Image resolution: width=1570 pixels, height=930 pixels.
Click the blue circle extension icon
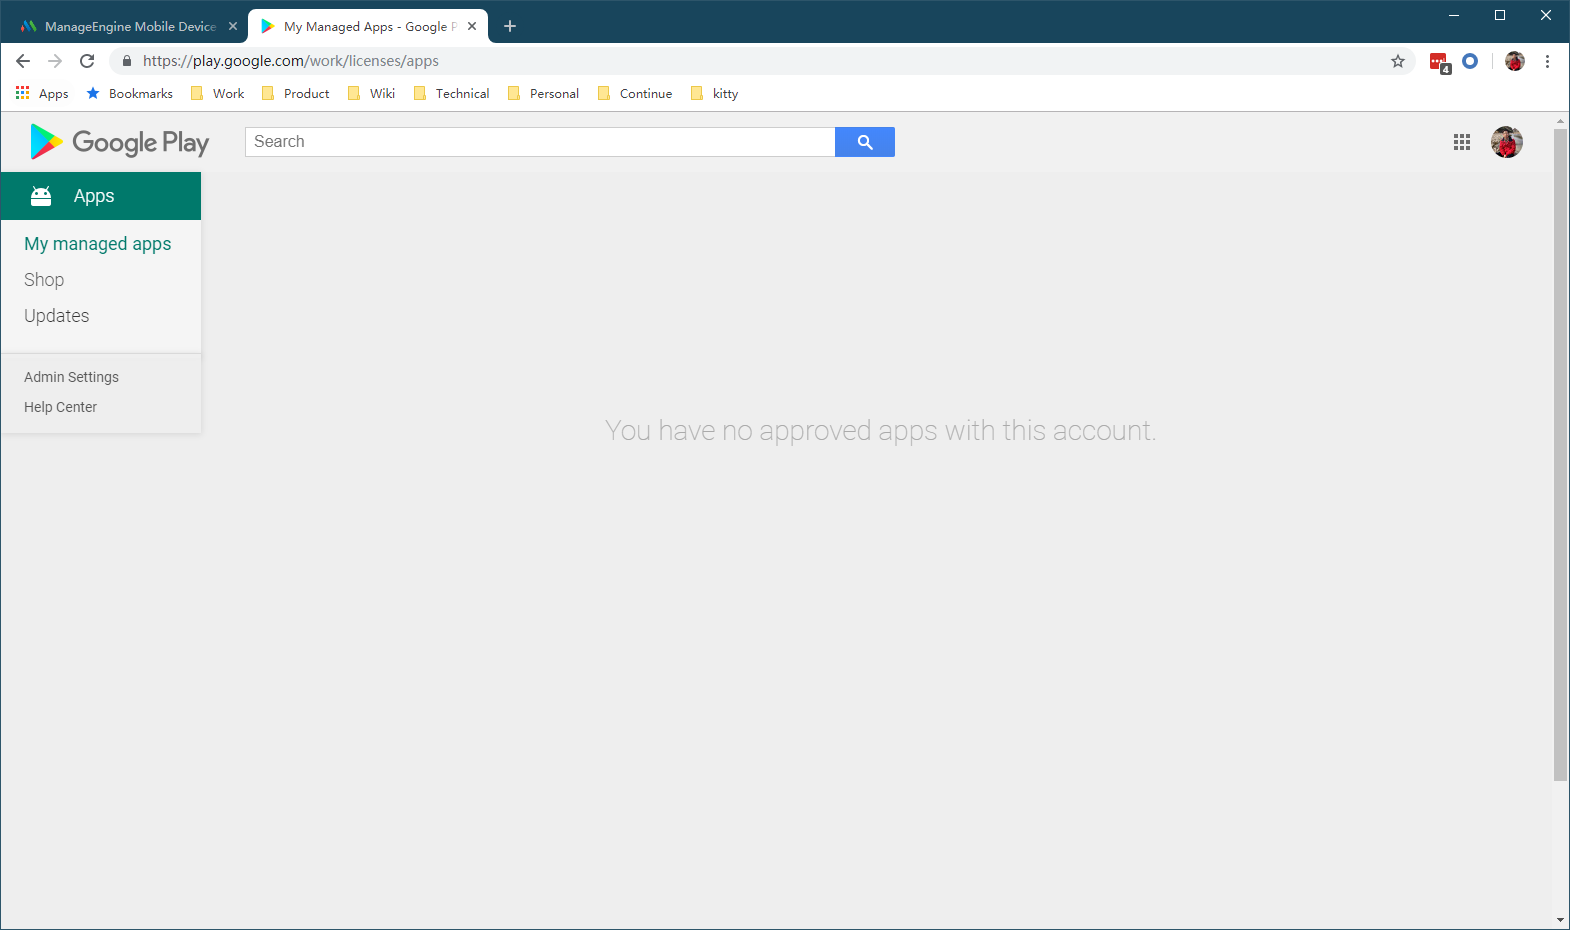pyautogui.click(x=1470, y=61)
